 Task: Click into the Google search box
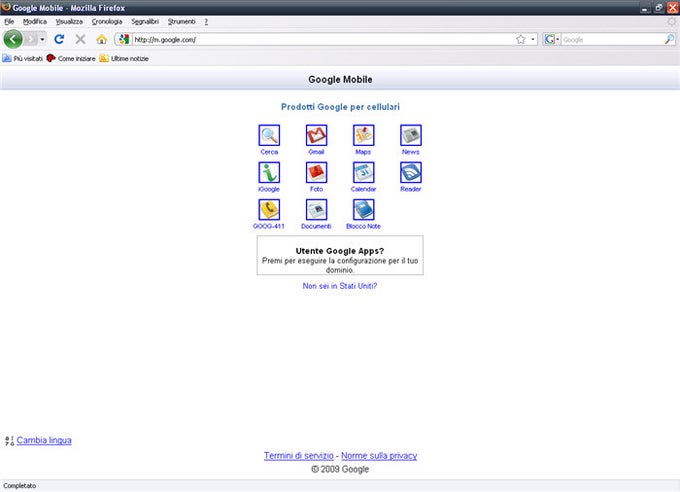pyautogui.click(x=612, y=39)
